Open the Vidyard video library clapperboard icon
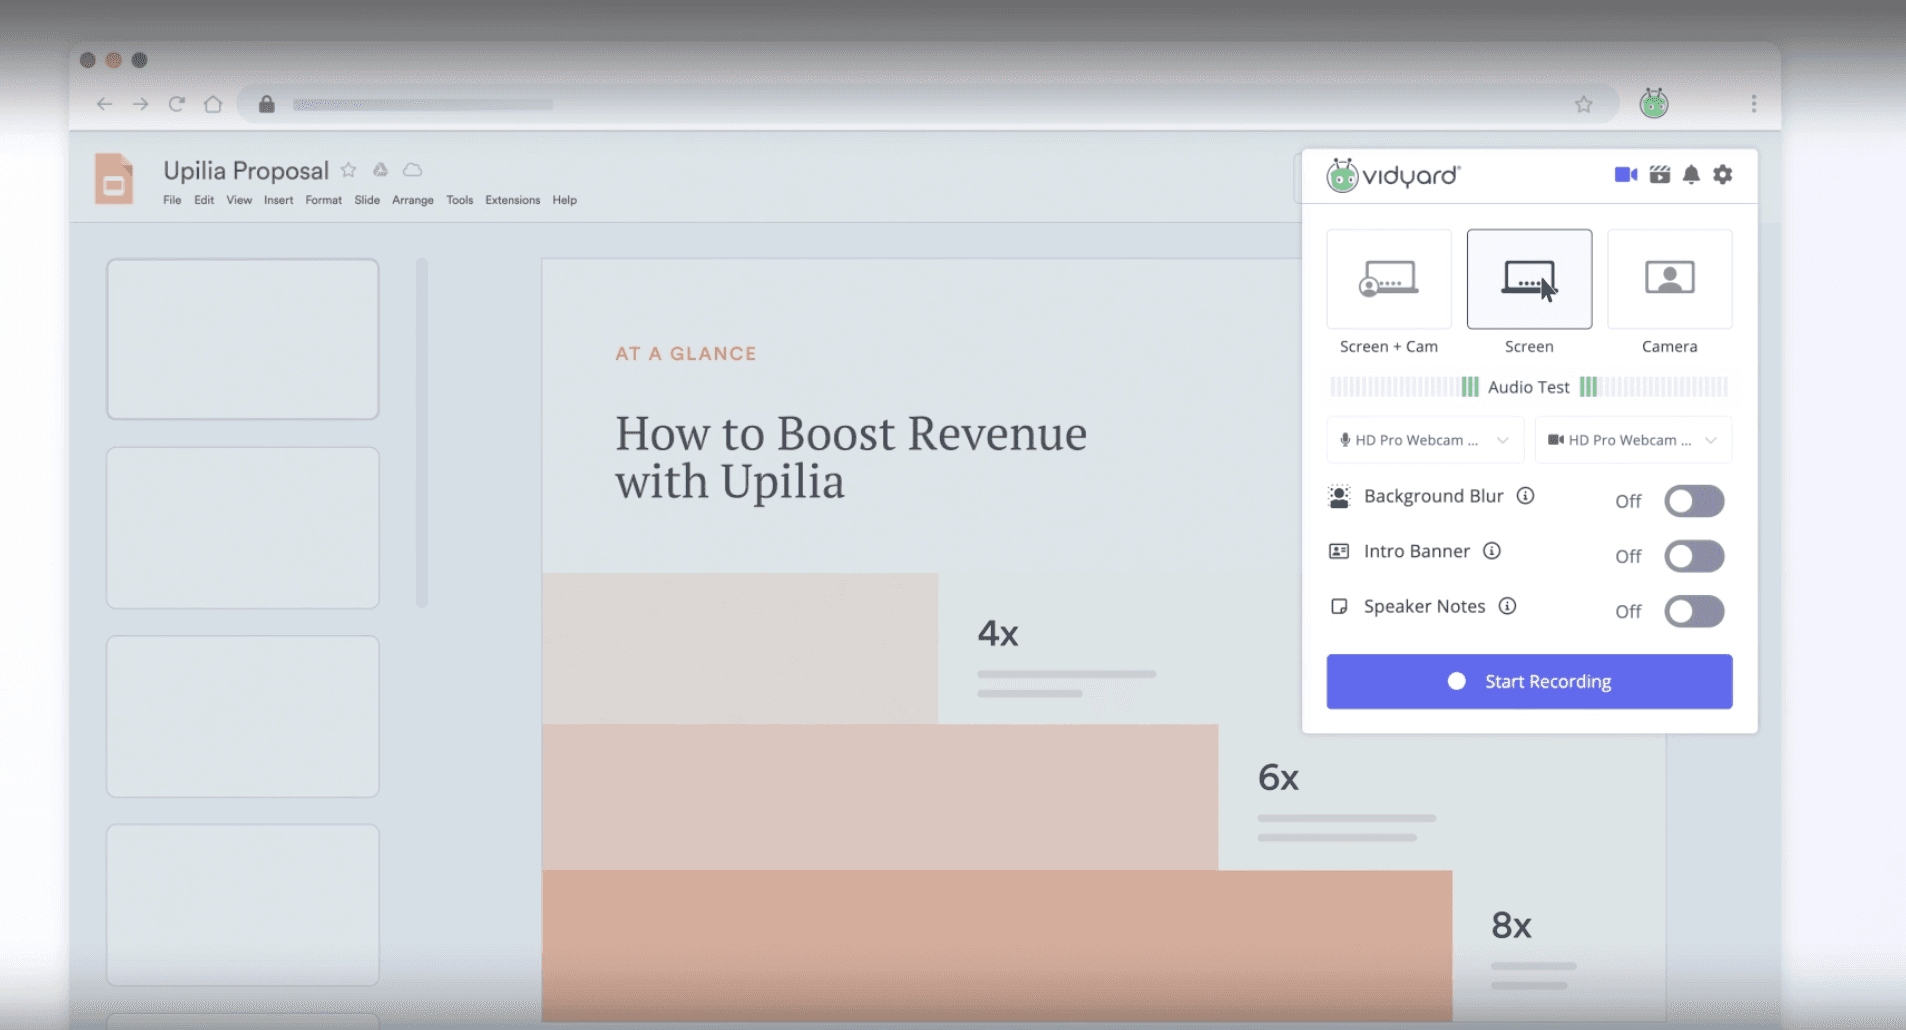This screenshot has height=1030, width=1906. (1658, 174)
